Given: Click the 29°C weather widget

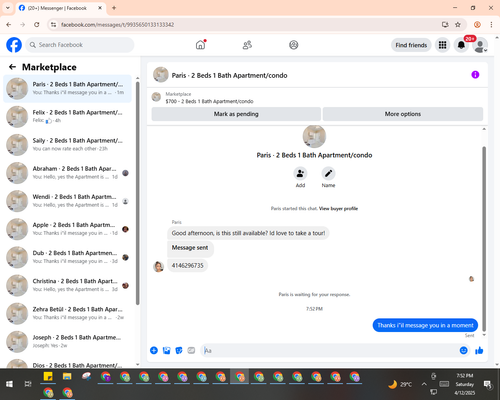Looking at the screenshot, I should [400, 384].
